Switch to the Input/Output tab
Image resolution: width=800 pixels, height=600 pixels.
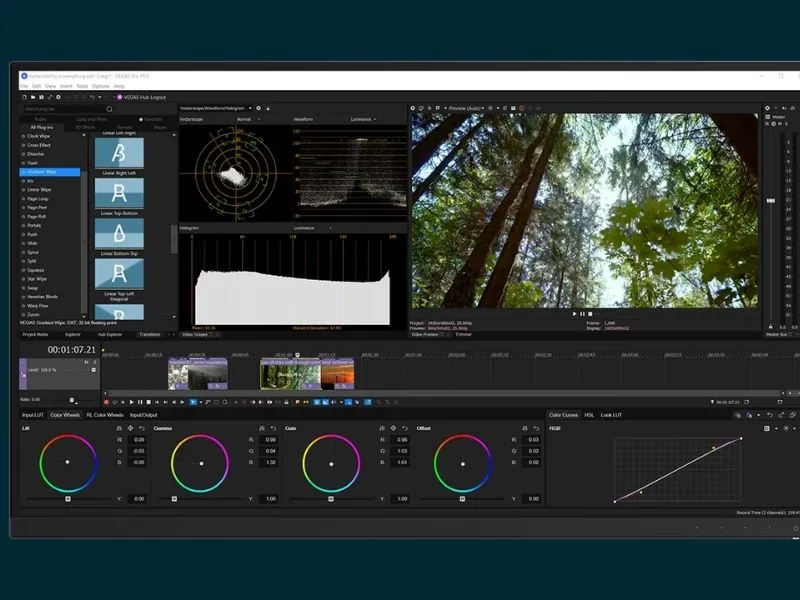[x=144, y=415]
